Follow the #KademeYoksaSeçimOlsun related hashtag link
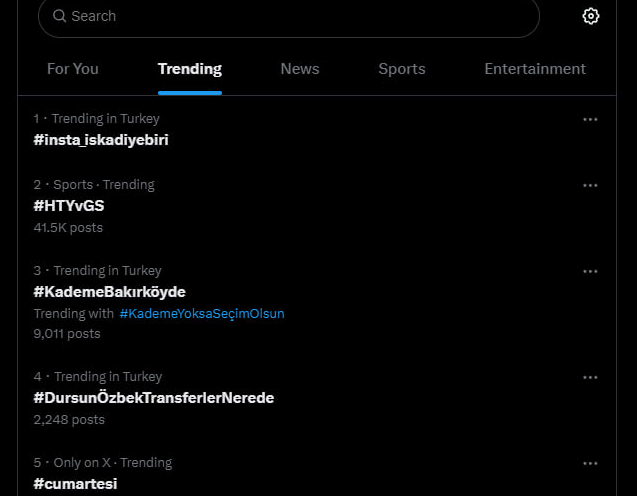Image resolution: width=637 pixels, height=496 pixels. 202,314
